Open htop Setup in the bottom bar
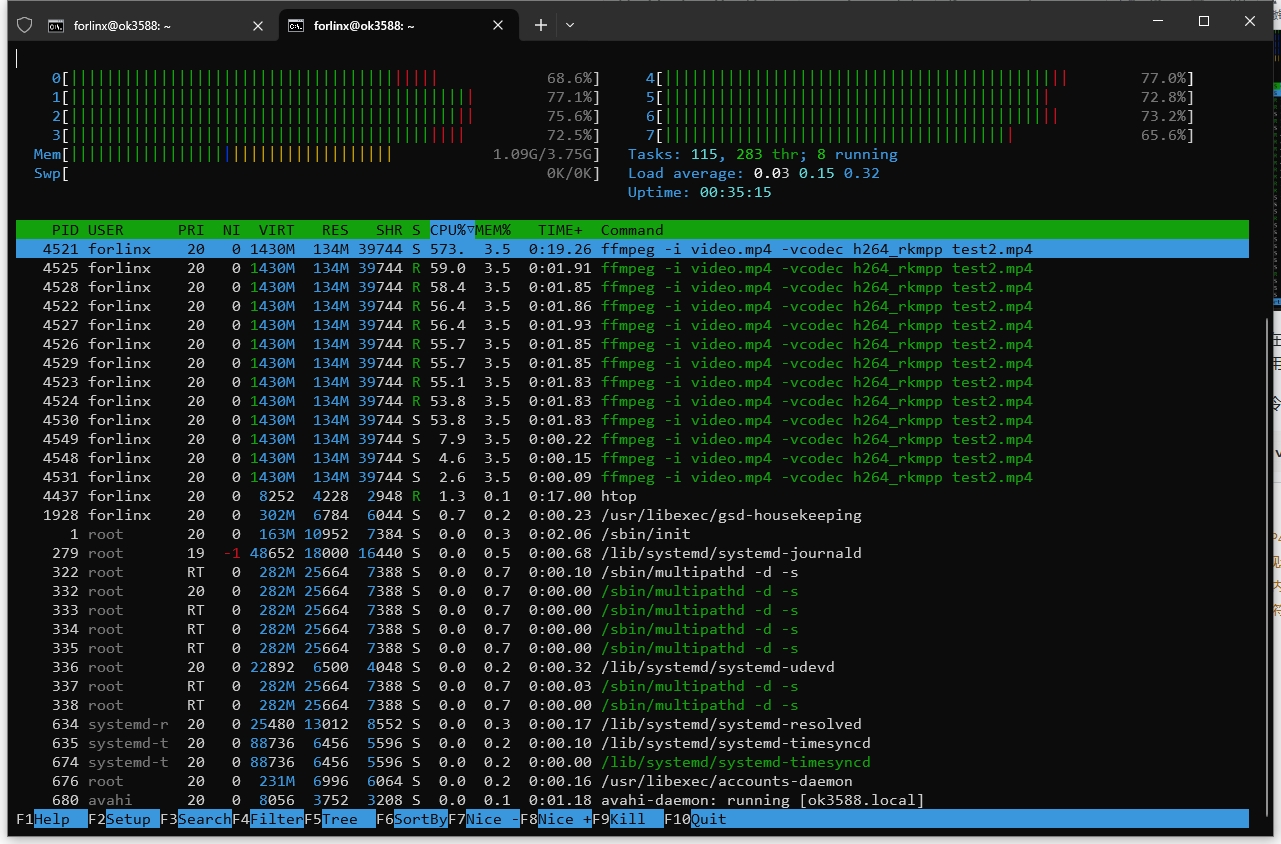Screen dimensions: 1281x844 [x=129, y=819]
